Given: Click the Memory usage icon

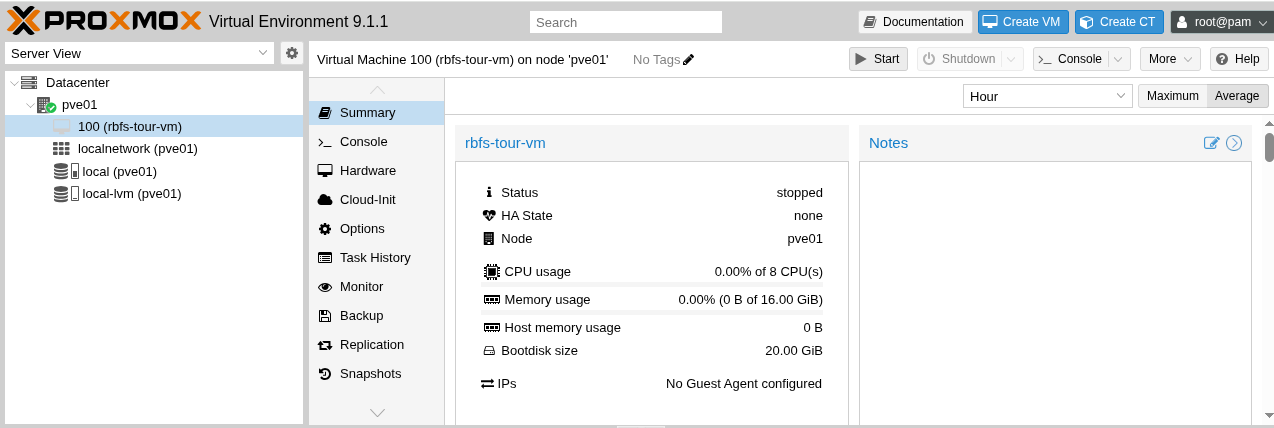Looking at the screenshot, I should [x=491, y=300].
